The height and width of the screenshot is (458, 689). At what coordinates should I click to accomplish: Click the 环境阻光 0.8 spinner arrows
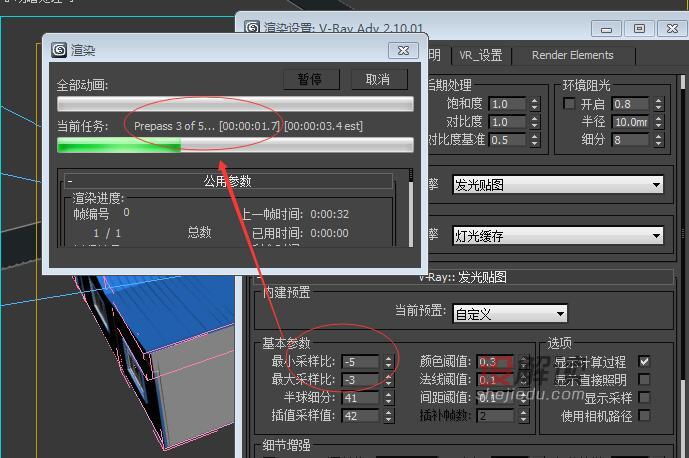[658, 104]
